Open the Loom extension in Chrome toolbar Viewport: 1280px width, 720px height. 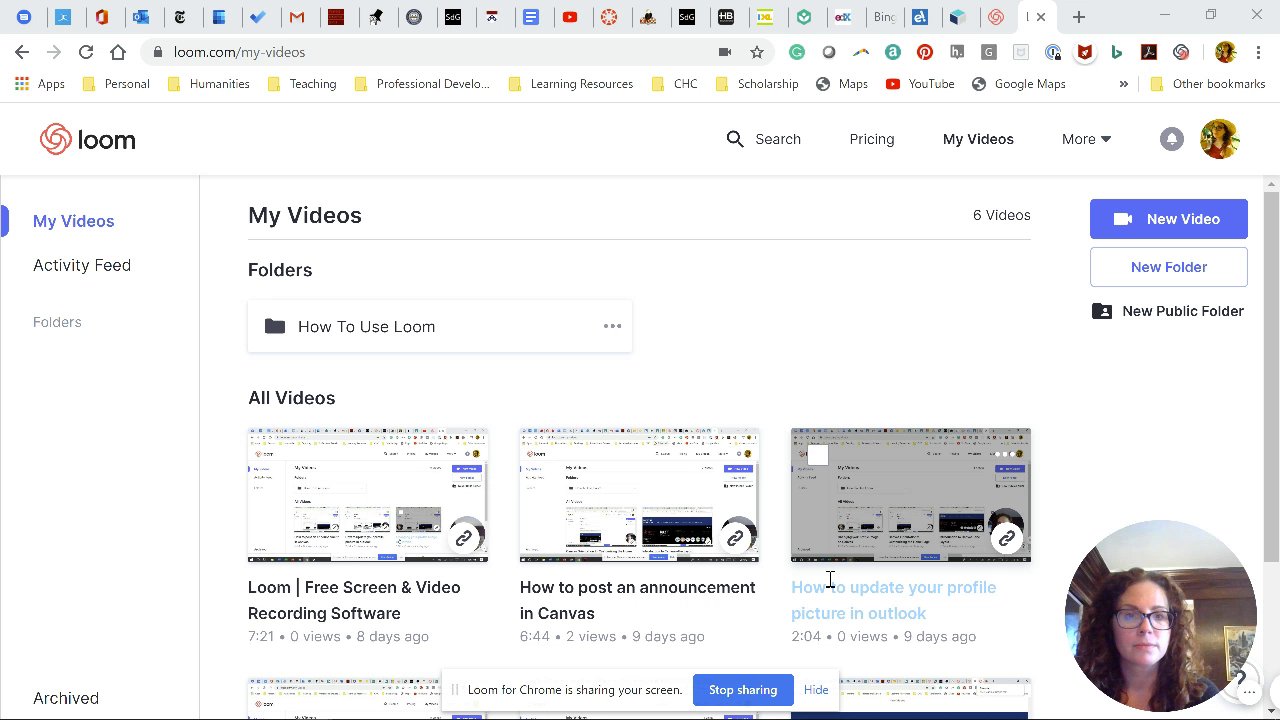(x=1181, y=52)
